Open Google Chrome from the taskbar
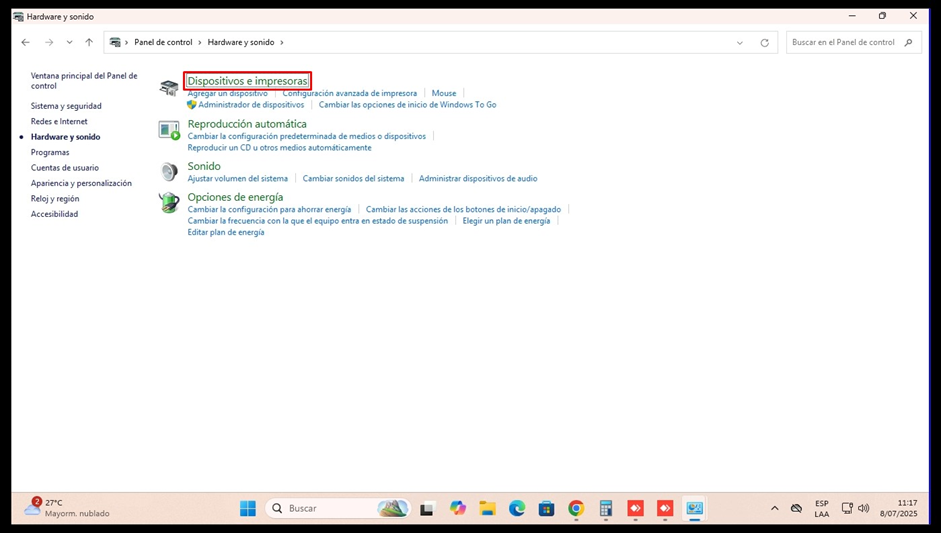The height and width of the screenshot is (533, 941). (x=576, y=508)
